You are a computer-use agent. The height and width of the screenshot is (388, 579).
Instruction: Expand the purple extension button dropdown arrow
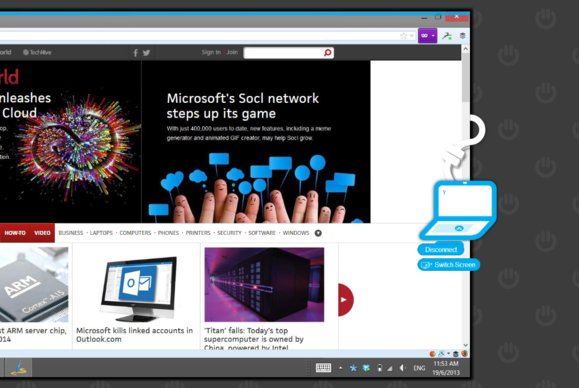[x=433, y=36]
